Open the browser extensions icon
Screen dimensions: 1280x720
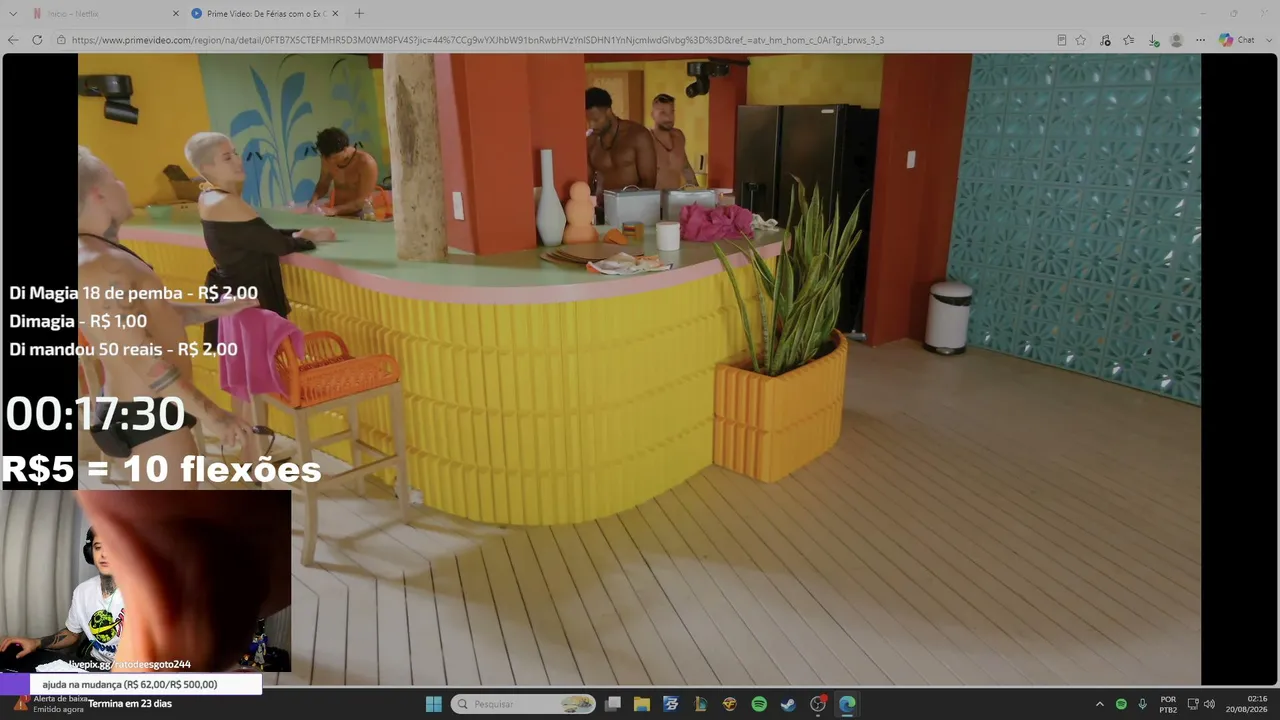tap(1105, 40)
